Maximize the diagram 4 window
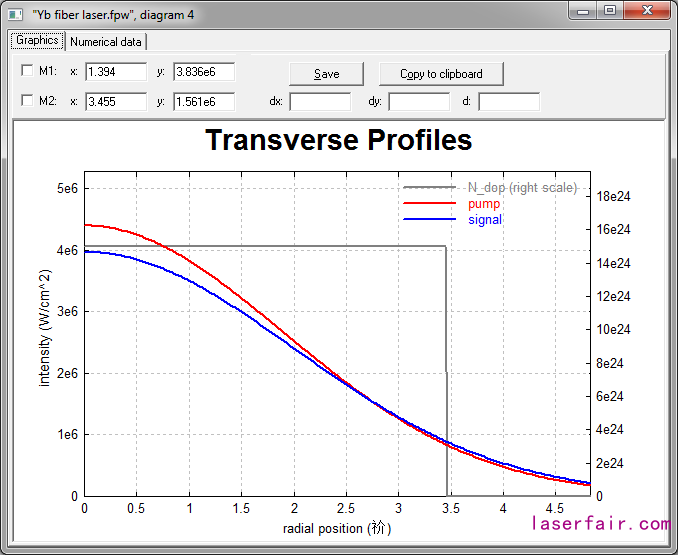The height and width of the screenshot is (555, 678). [x=610, y=10]
